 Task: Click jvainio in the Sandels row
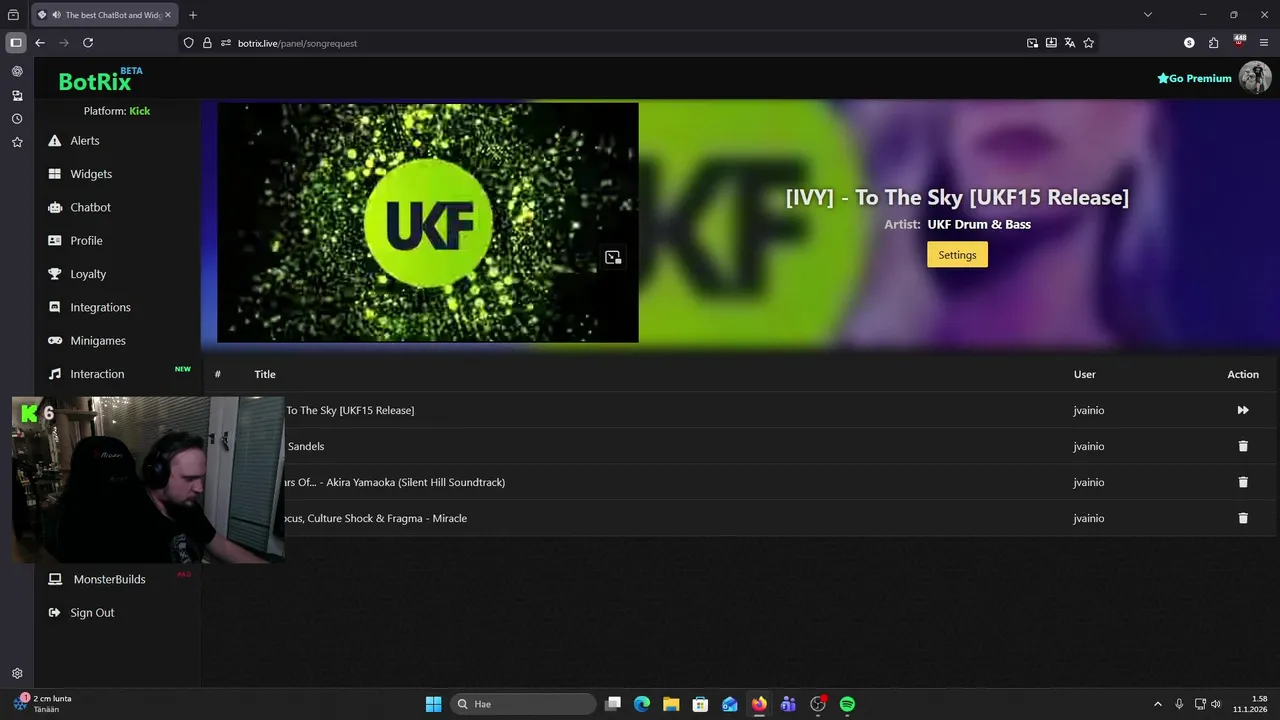pos(1089,446)
